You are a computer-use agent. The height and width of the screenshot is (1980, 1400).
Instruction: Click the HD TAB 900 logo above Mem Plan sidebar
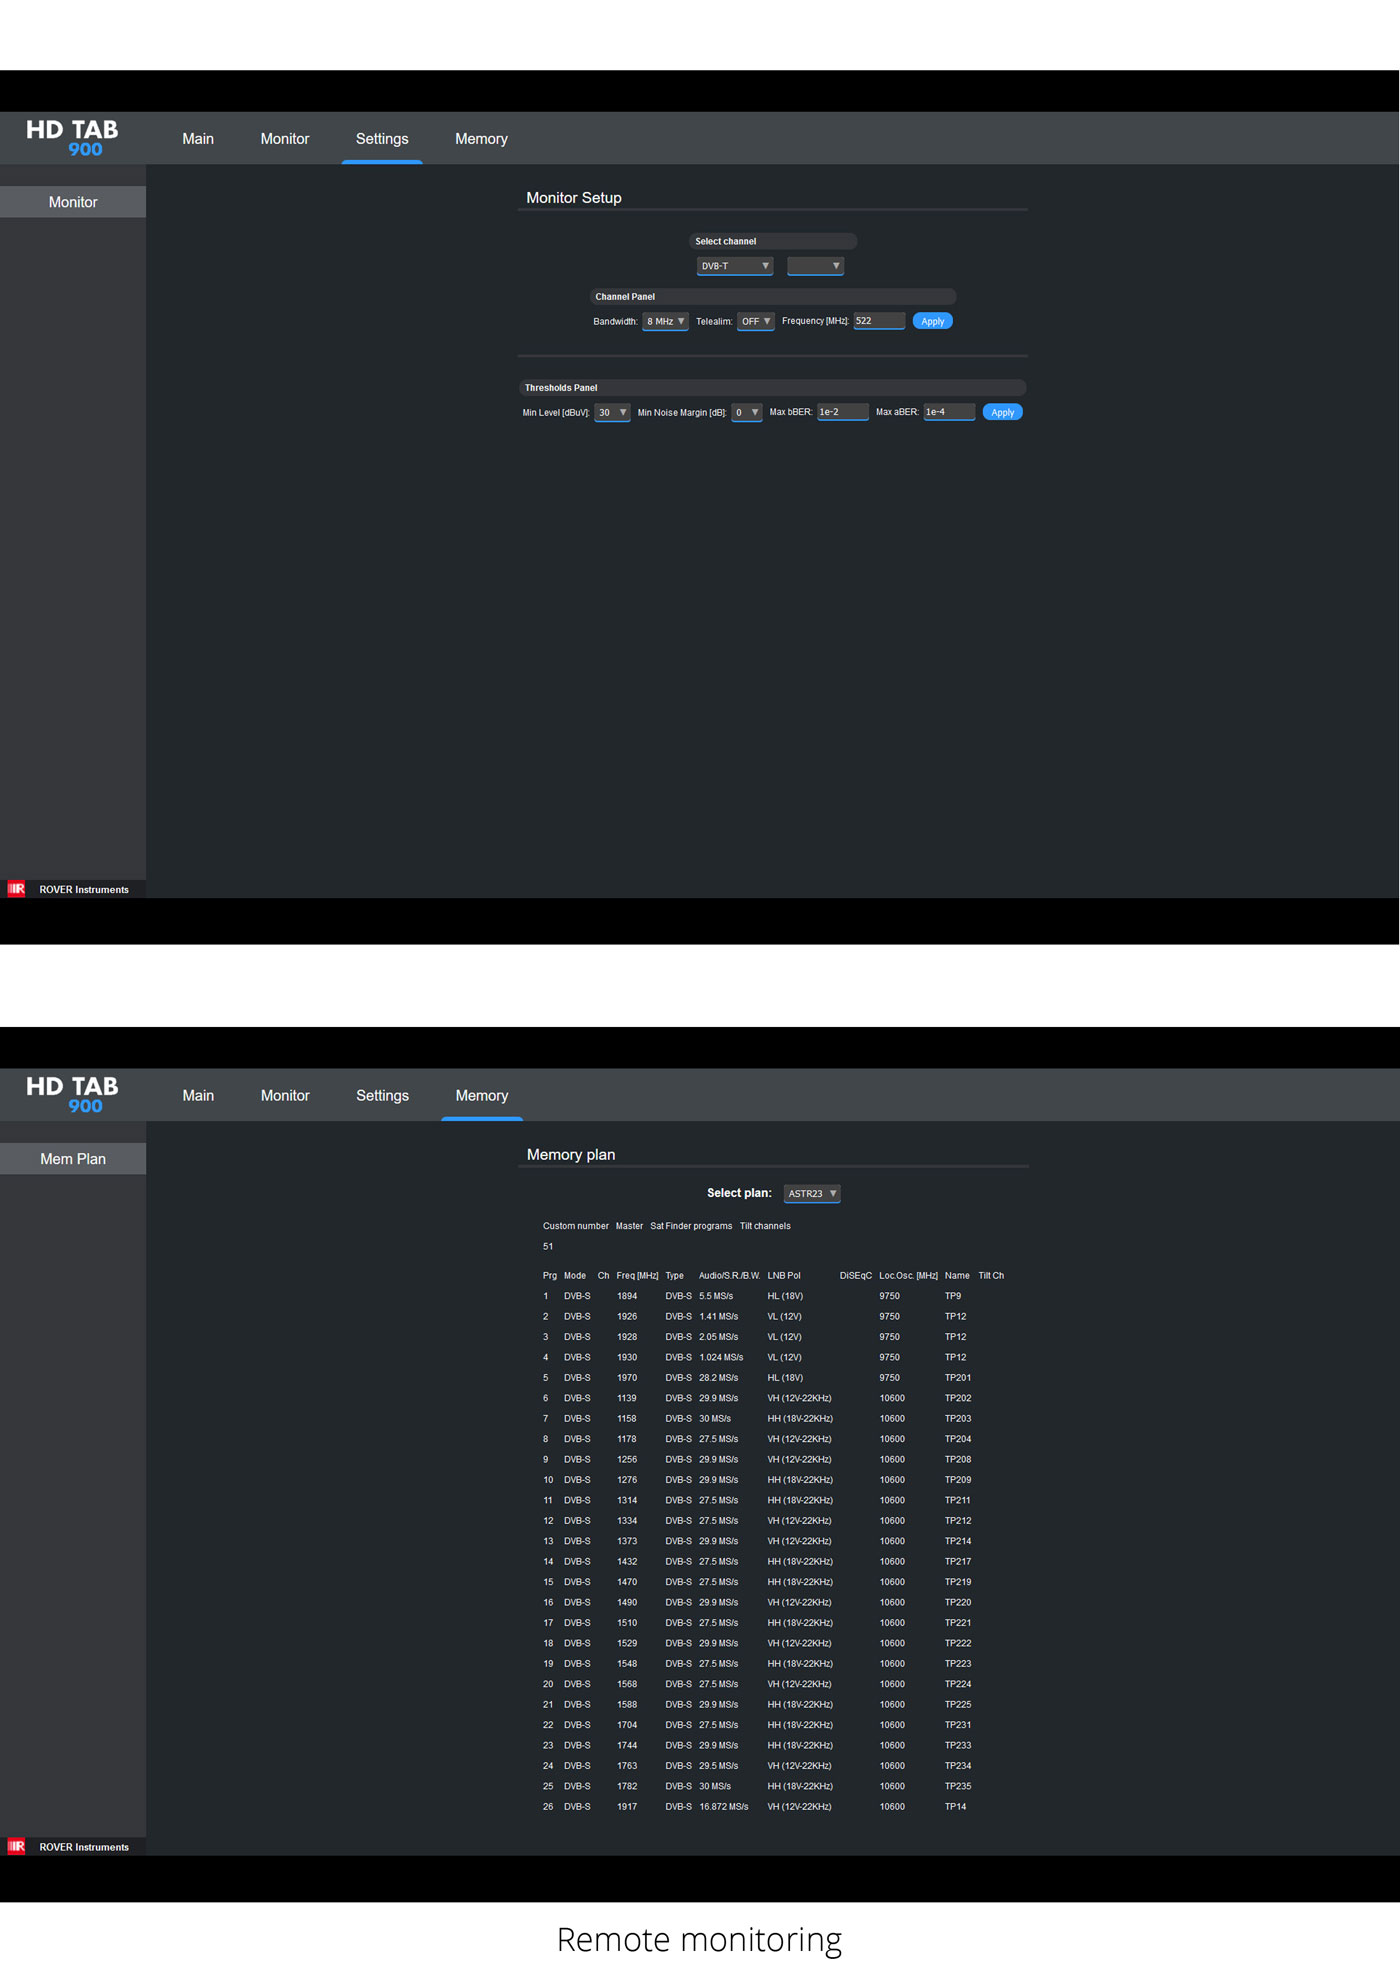tap(72, 1095)
